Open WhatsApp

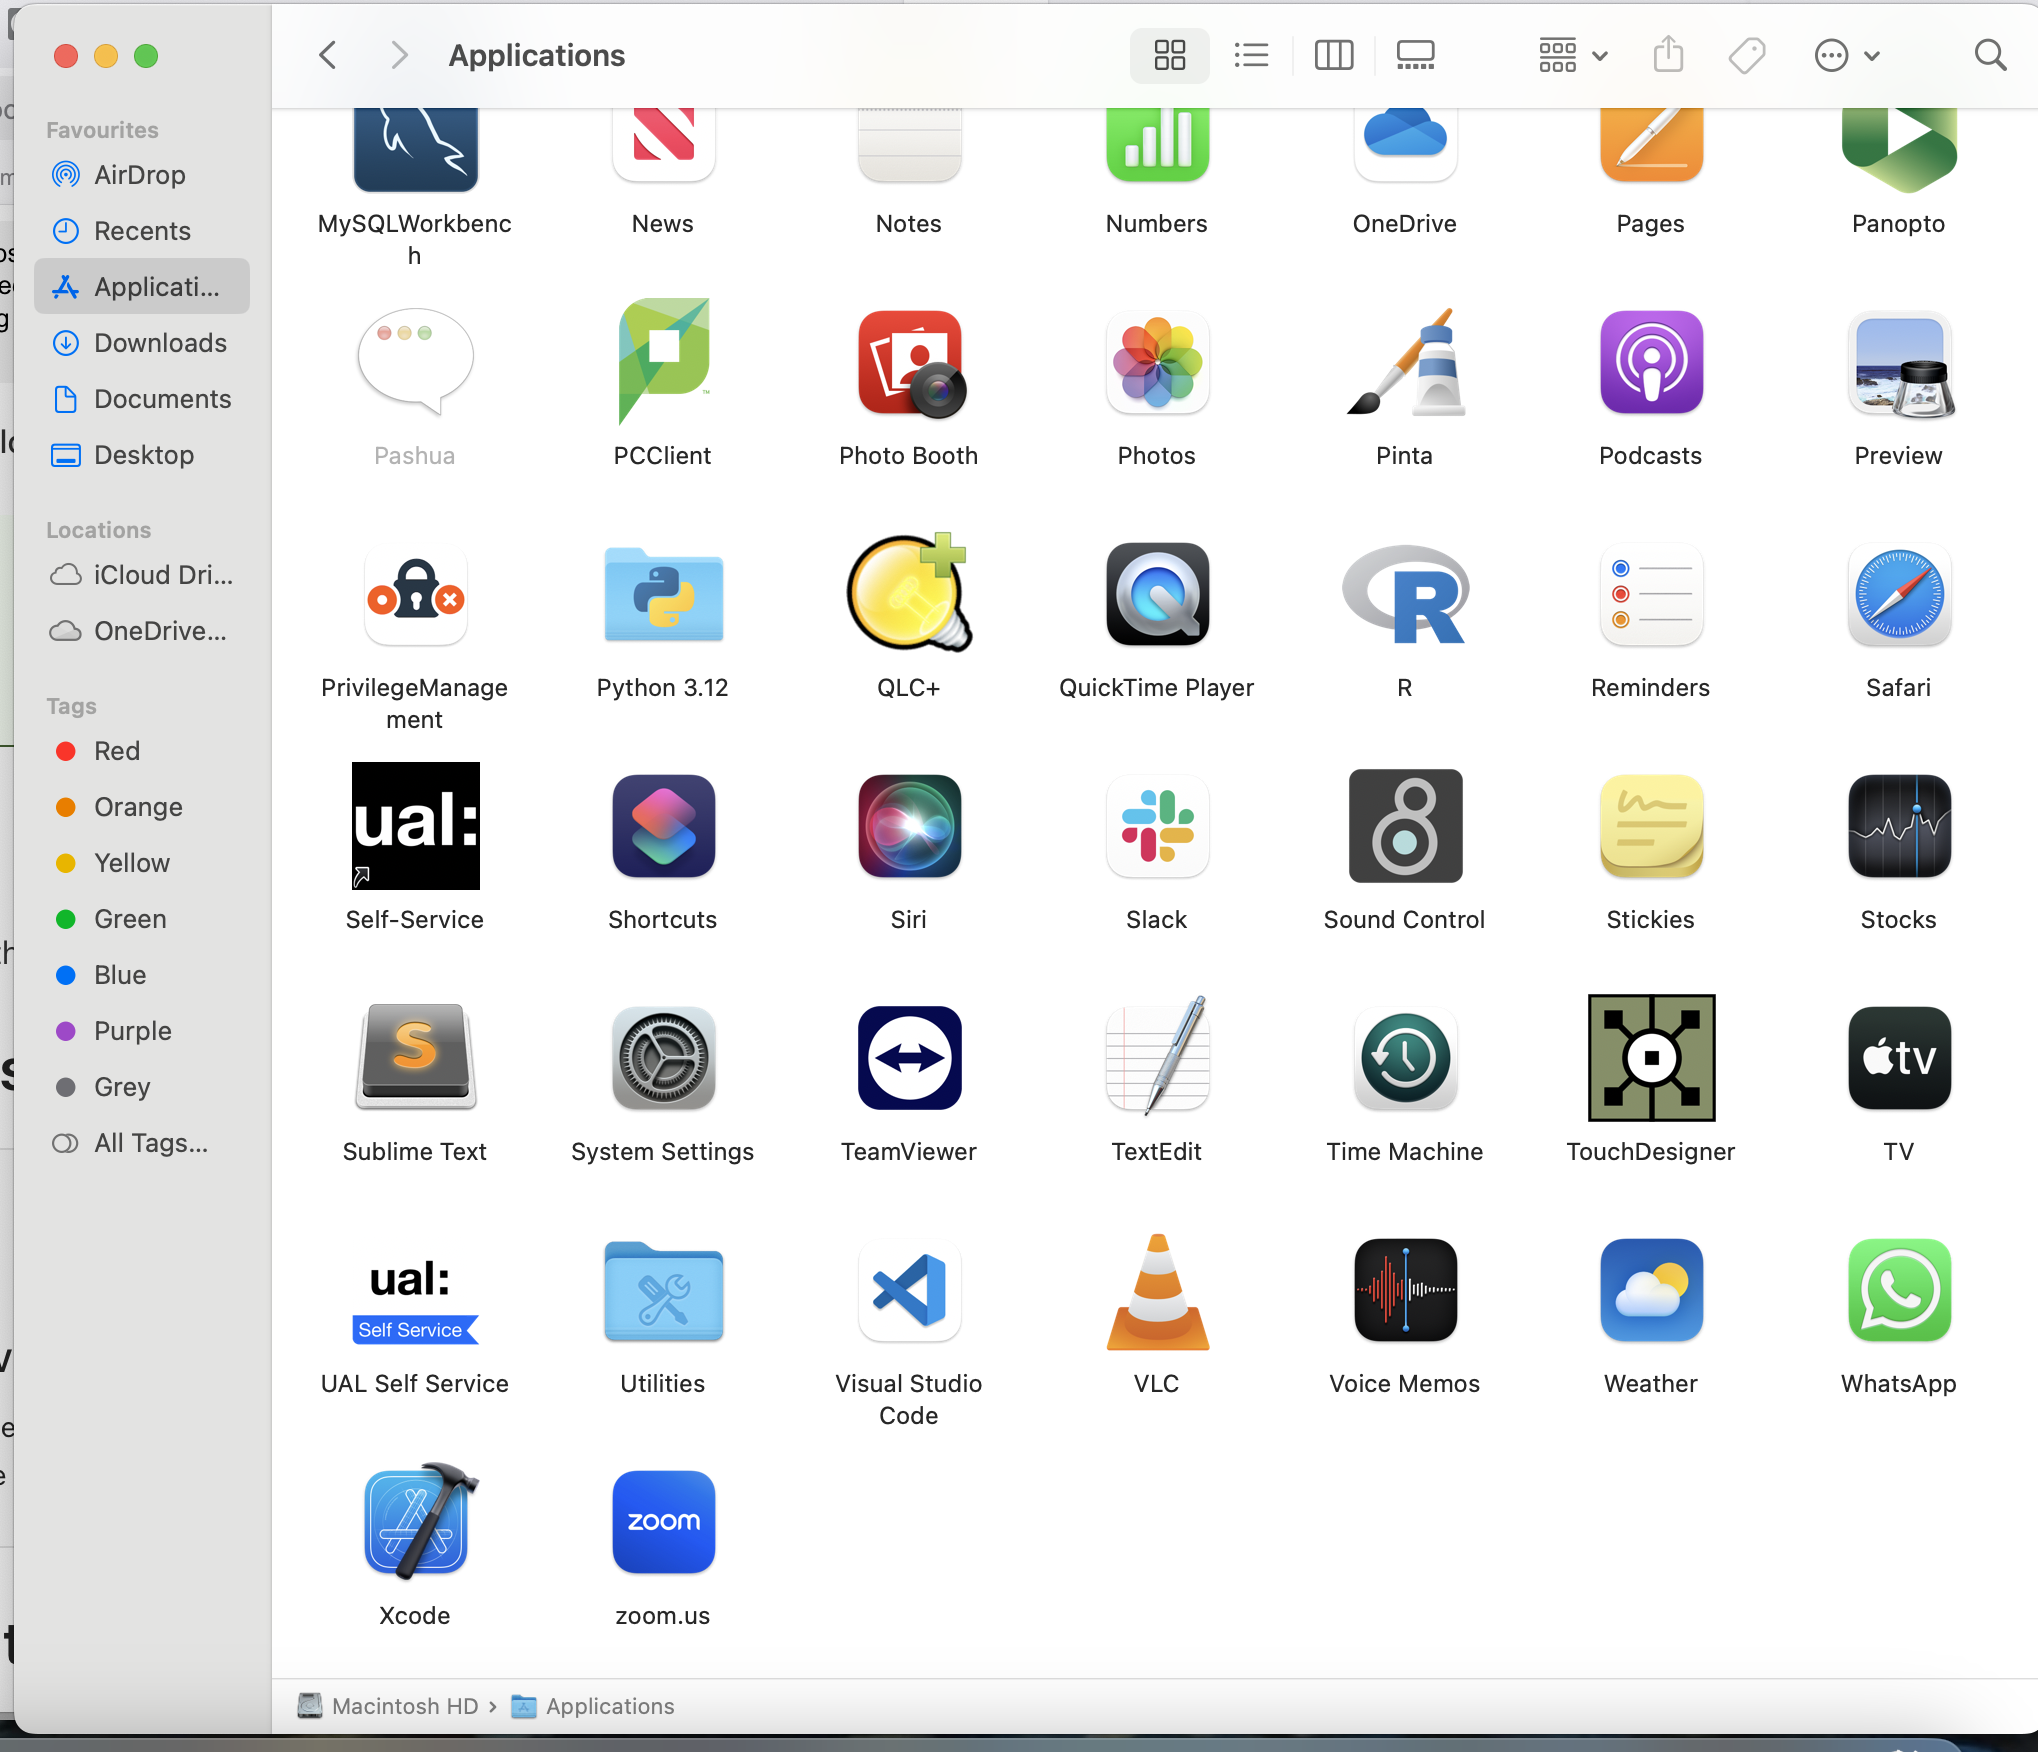click(1898, 1291)
